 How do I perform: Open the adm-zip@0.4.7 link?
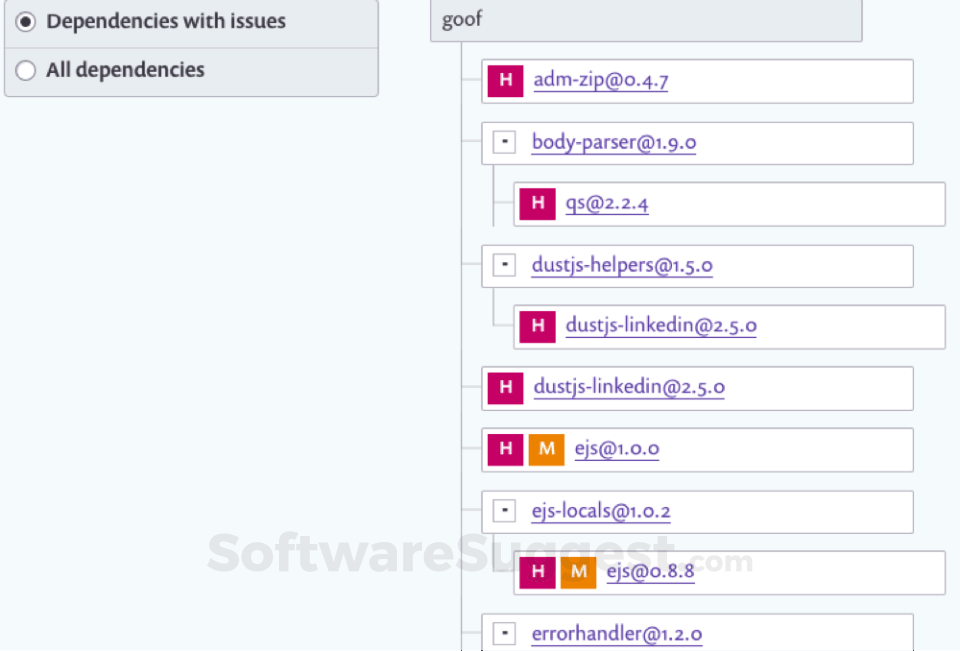tap(601, 80)
